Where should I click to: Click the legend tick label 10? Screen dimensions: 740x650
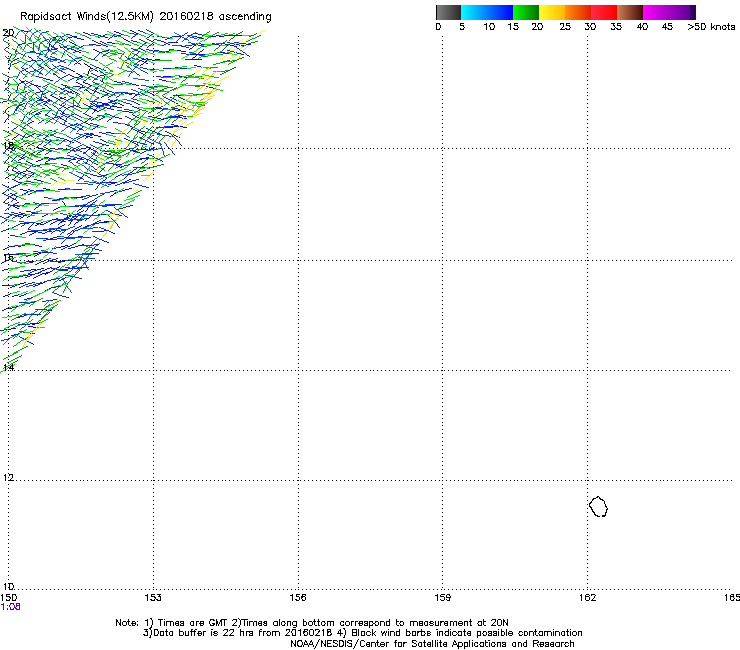(x=489, y=27)
